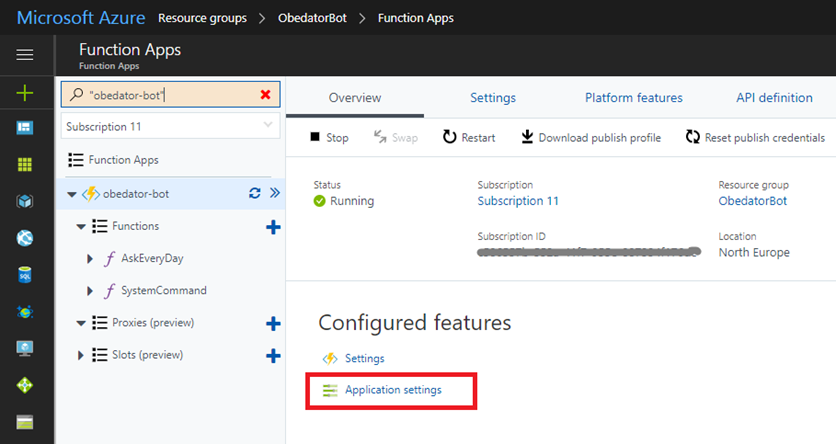Click the Restart button
This screenshot has height=444, width=836.
[468, 138]
